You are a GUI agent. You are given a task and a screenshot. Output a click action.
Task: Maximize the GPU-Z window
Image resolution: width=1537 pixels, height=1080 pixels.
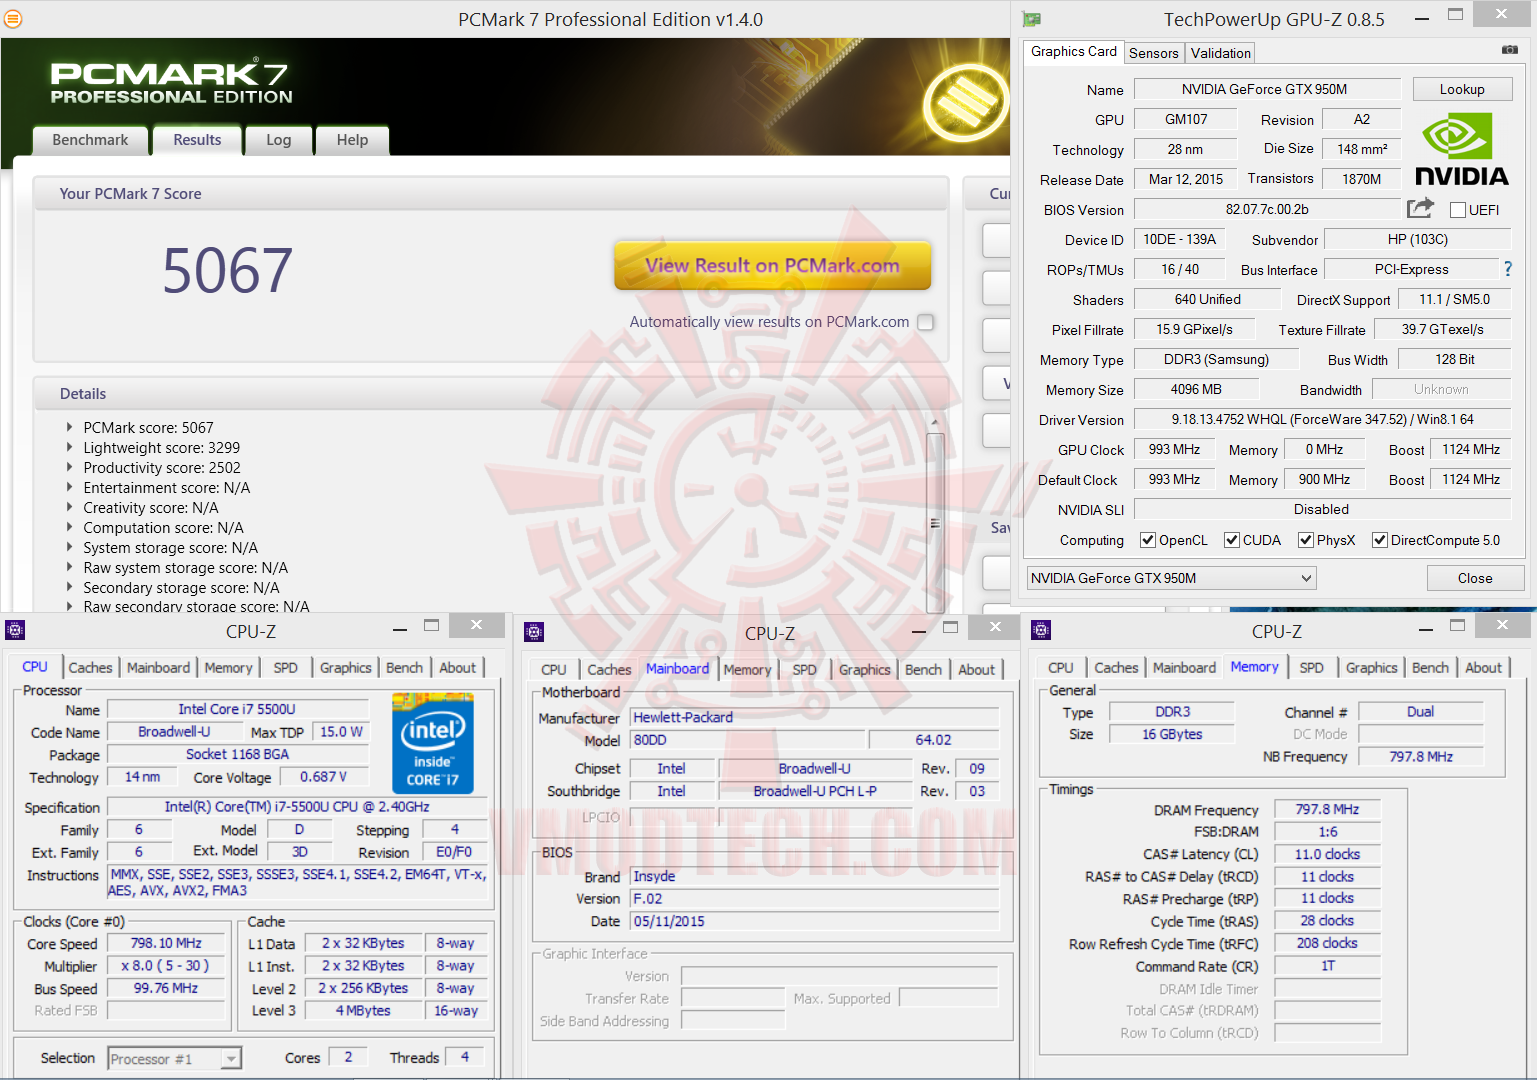tap(1456, 15)
